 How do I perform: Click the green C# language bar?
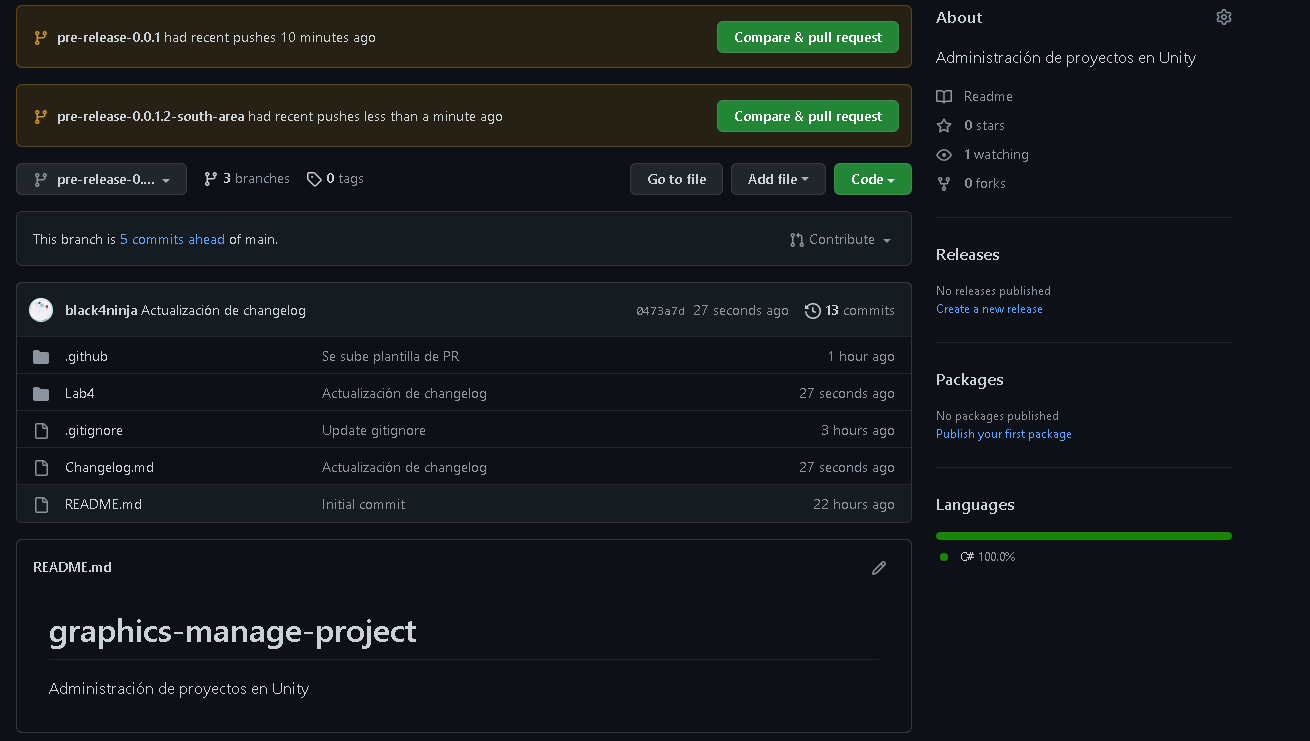(x=1084, y=536)
